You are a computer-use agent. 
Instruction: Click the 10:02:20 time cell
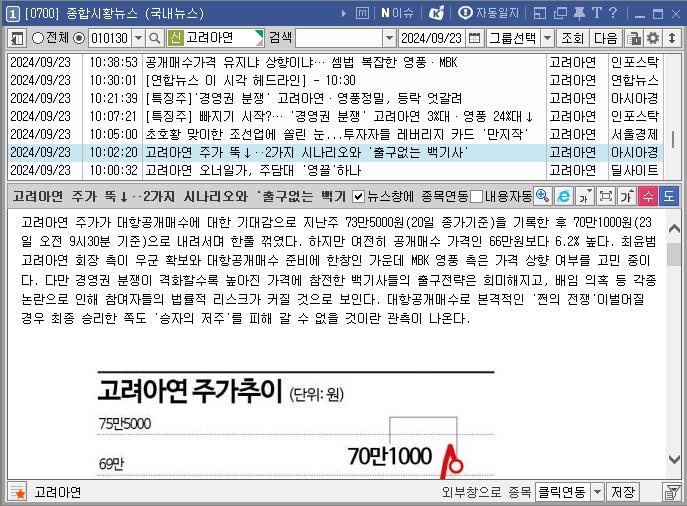(x=113, y=152)
